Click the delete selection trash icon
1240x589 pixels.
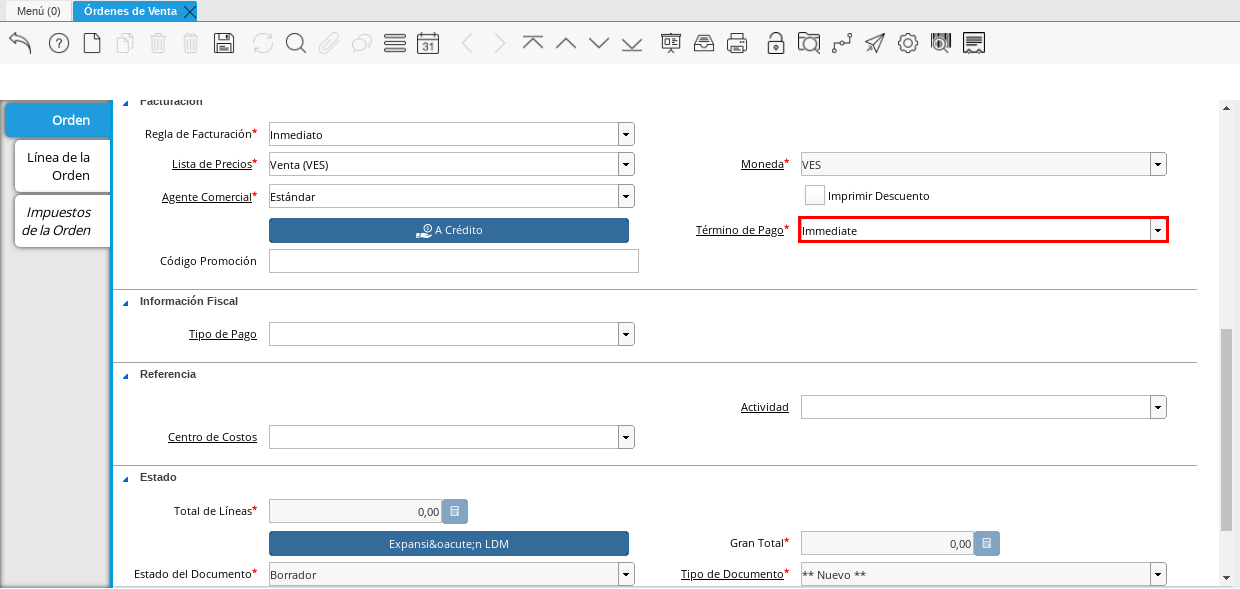[191, 43]
